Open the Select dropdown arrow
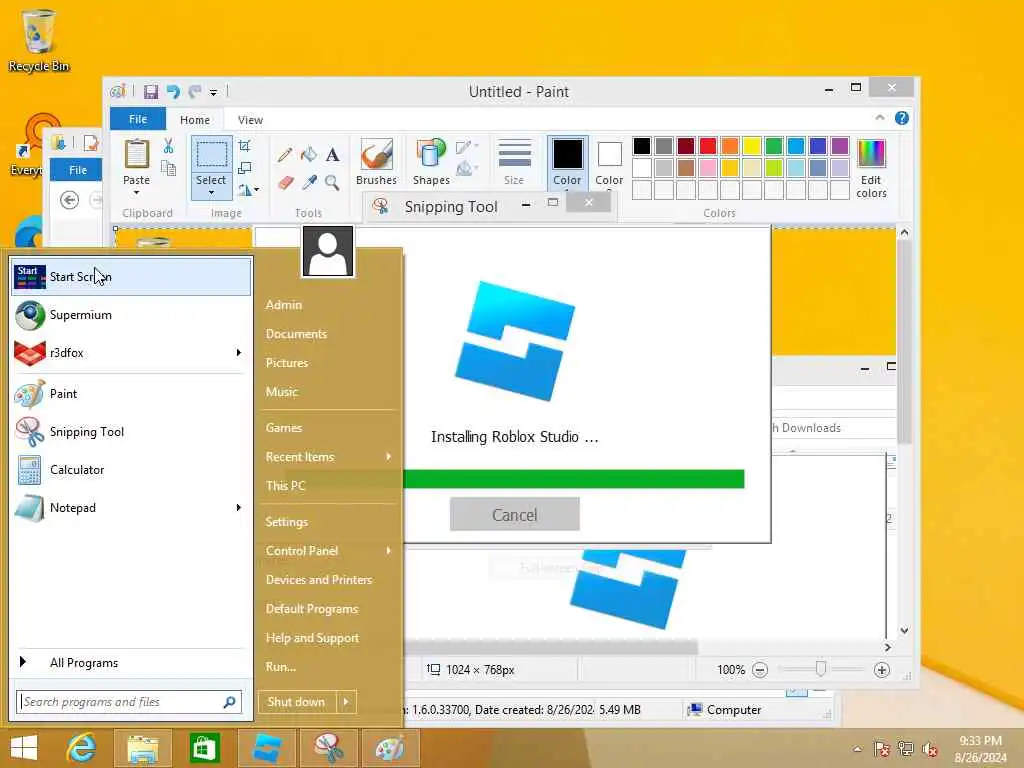This screenshot has height=768, width=1024. pyautogui.click(x=211, y=193)
